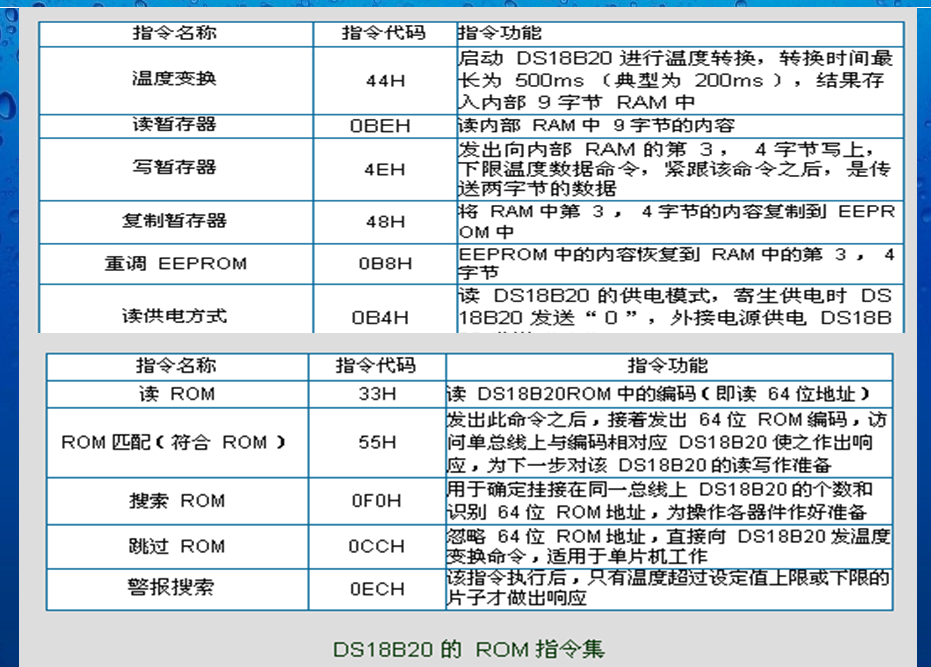Click the 0CCH code for 跳过 ROM
This screenshot has width=931, height=667.
tap(376, 547)
